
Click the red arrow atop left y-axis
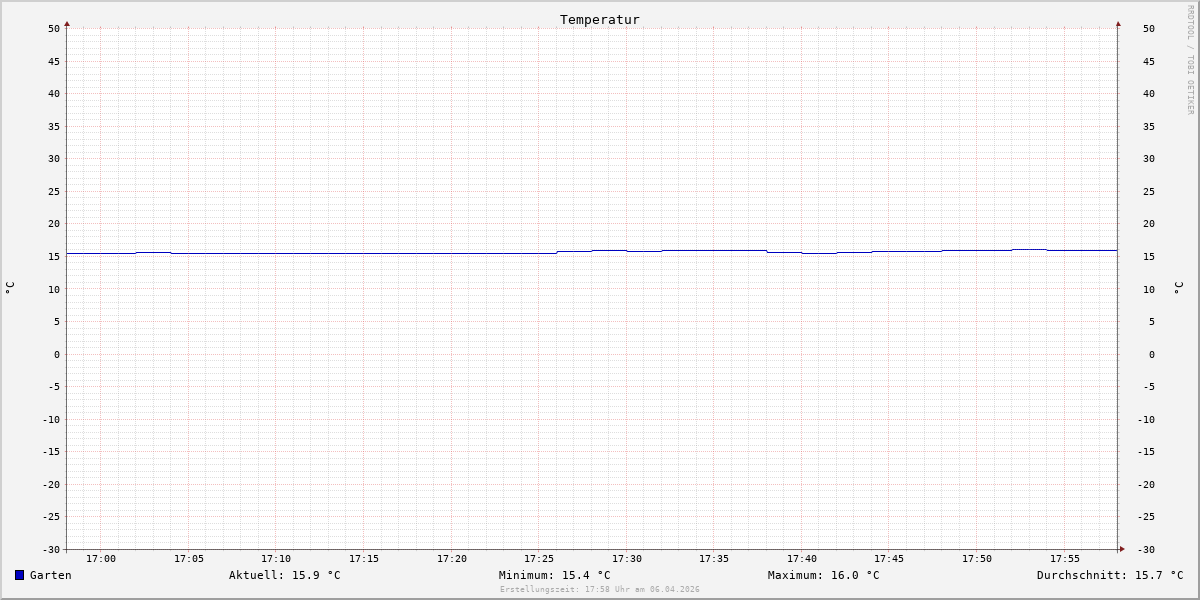[67, 23]
